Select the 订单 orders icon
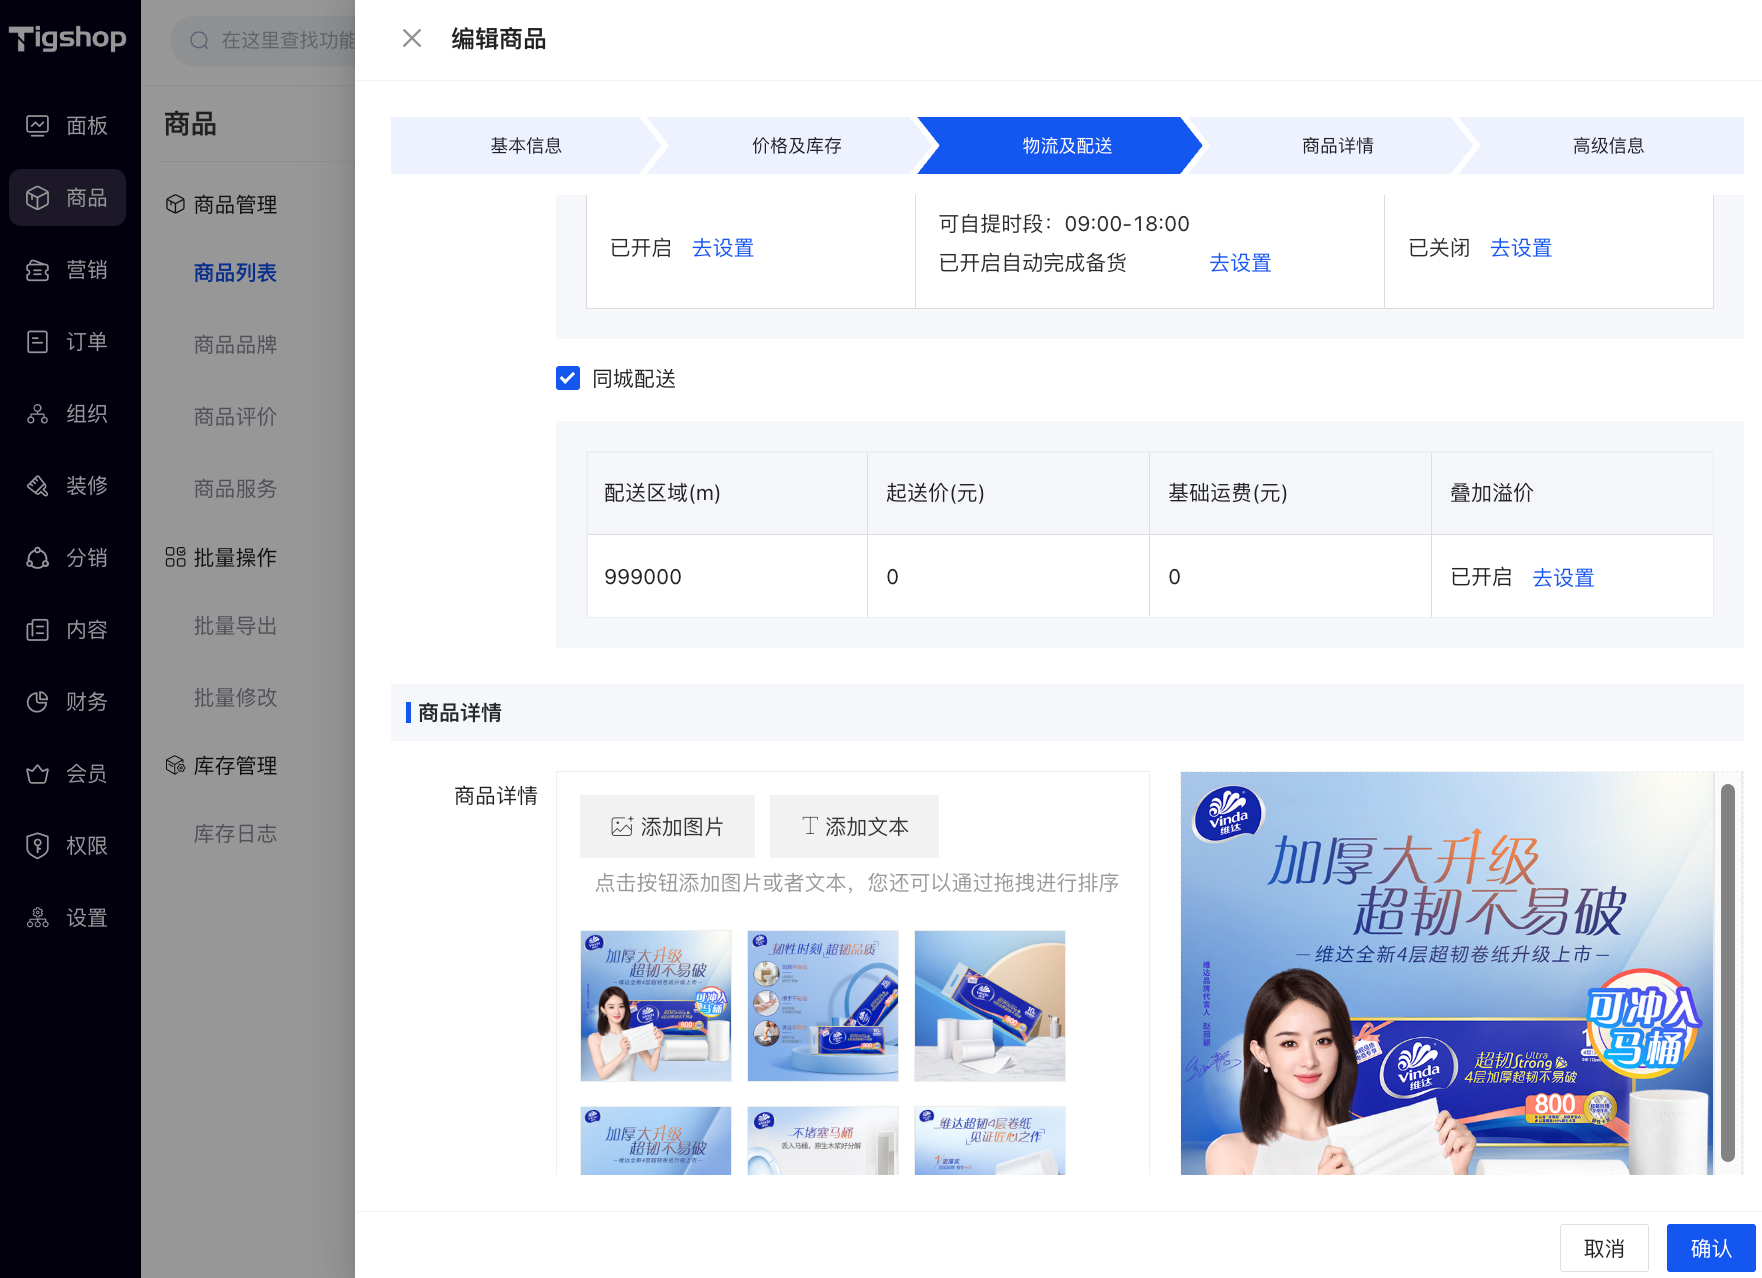This screenshot has width=1762, height=1278. [38, 342]
